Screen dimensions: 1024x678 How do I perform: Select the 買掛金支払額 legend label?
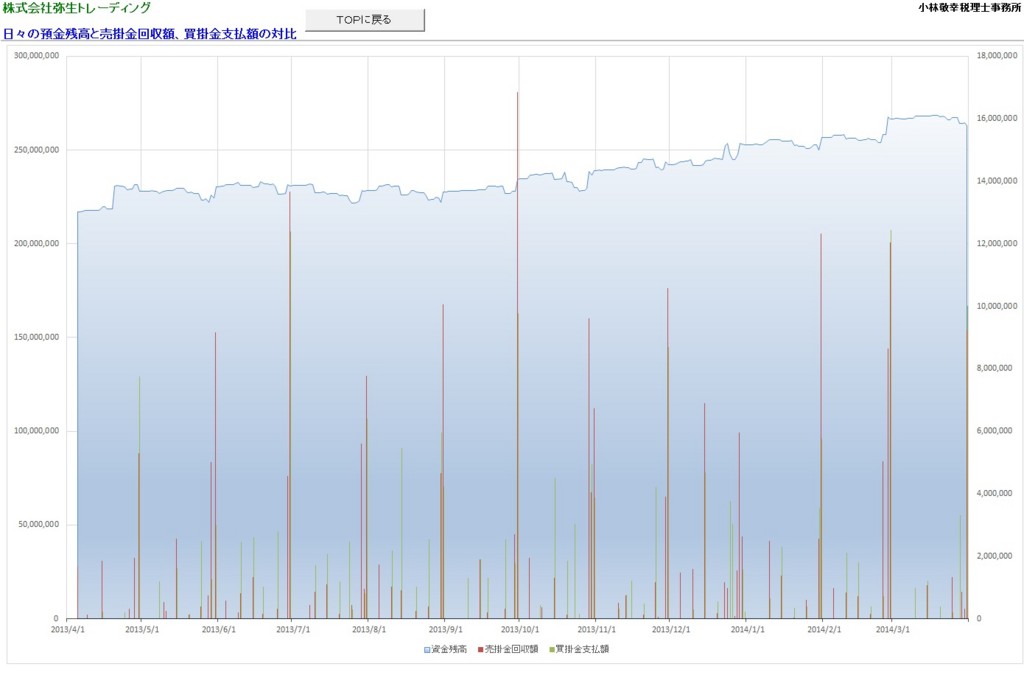click(583, 649)
